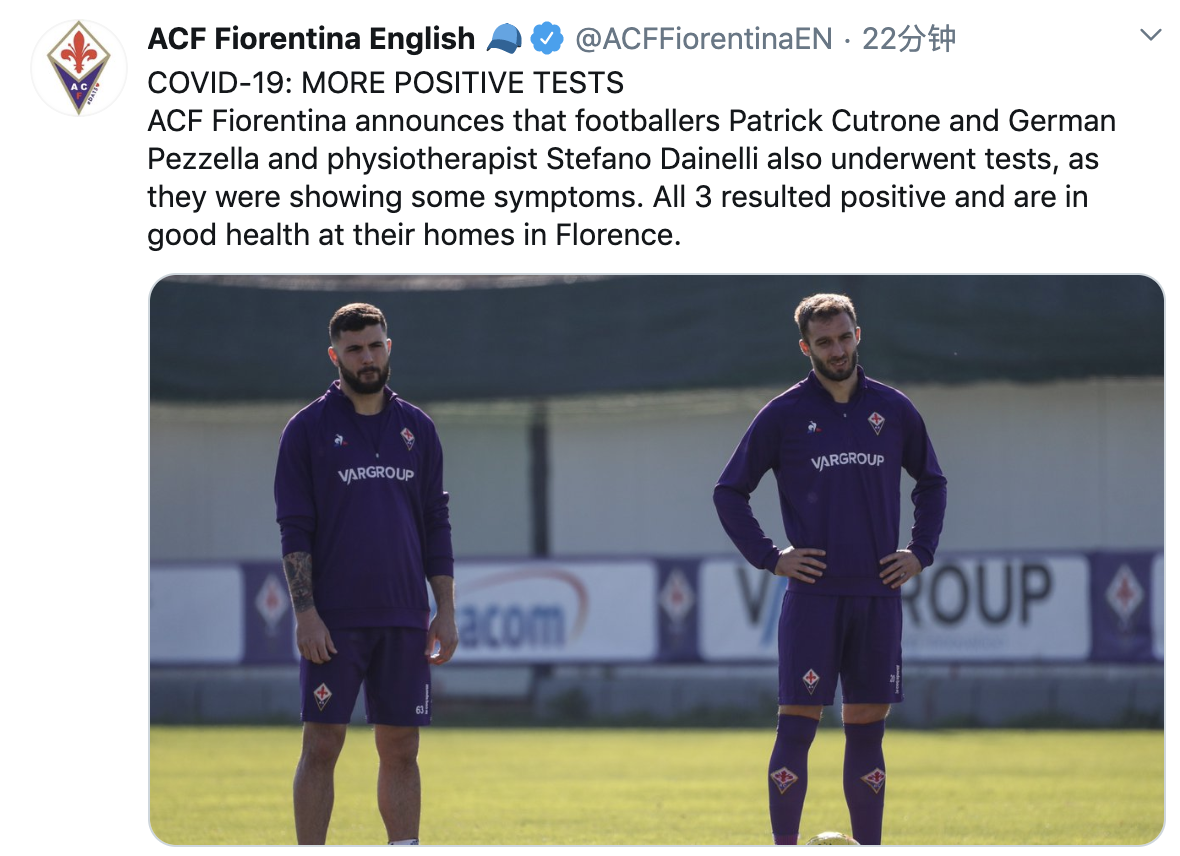Click the @ACFFiorentinaEN handle
Image resolution: width=1180 pixels, height=856 pixels.
(x=703, y=40)
